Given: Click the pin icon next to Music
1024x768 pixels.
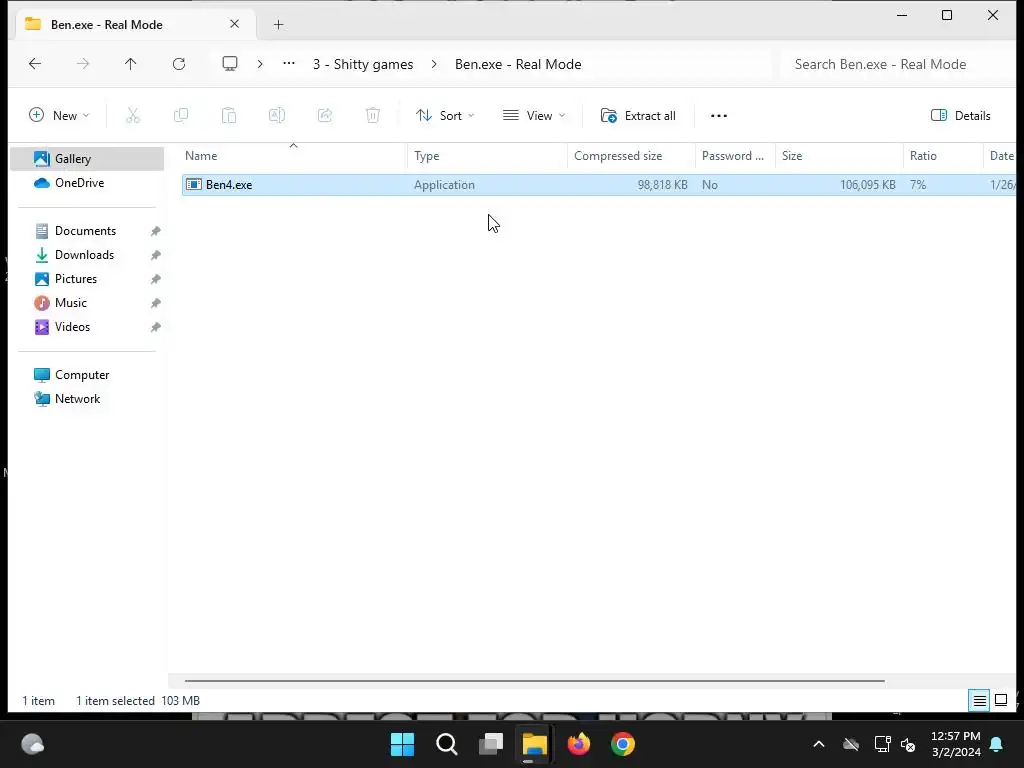Looking at the screenshot, I should coord(155,303).
